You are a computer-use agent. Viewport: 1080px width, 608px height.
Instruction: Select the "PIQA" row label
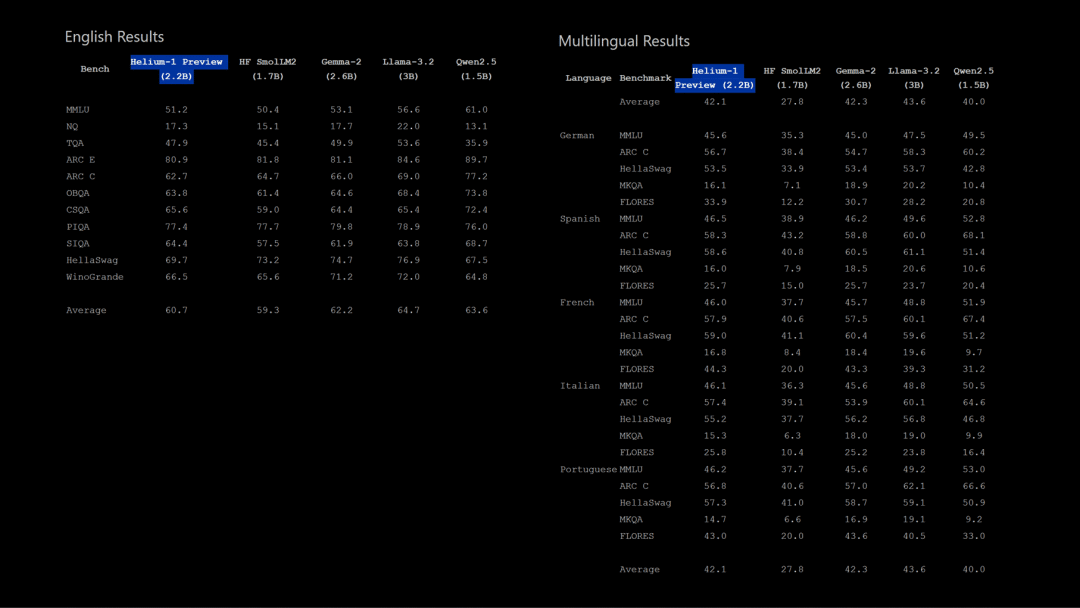pyautogui.click(x=78, y=227)
